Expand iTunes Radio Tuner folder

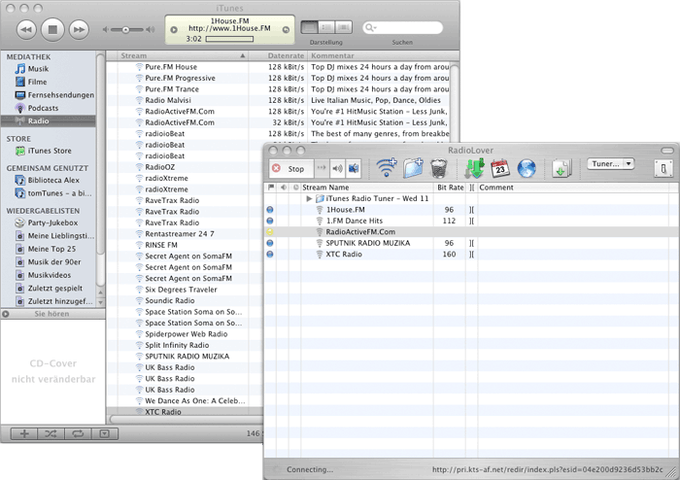point(309,199)
